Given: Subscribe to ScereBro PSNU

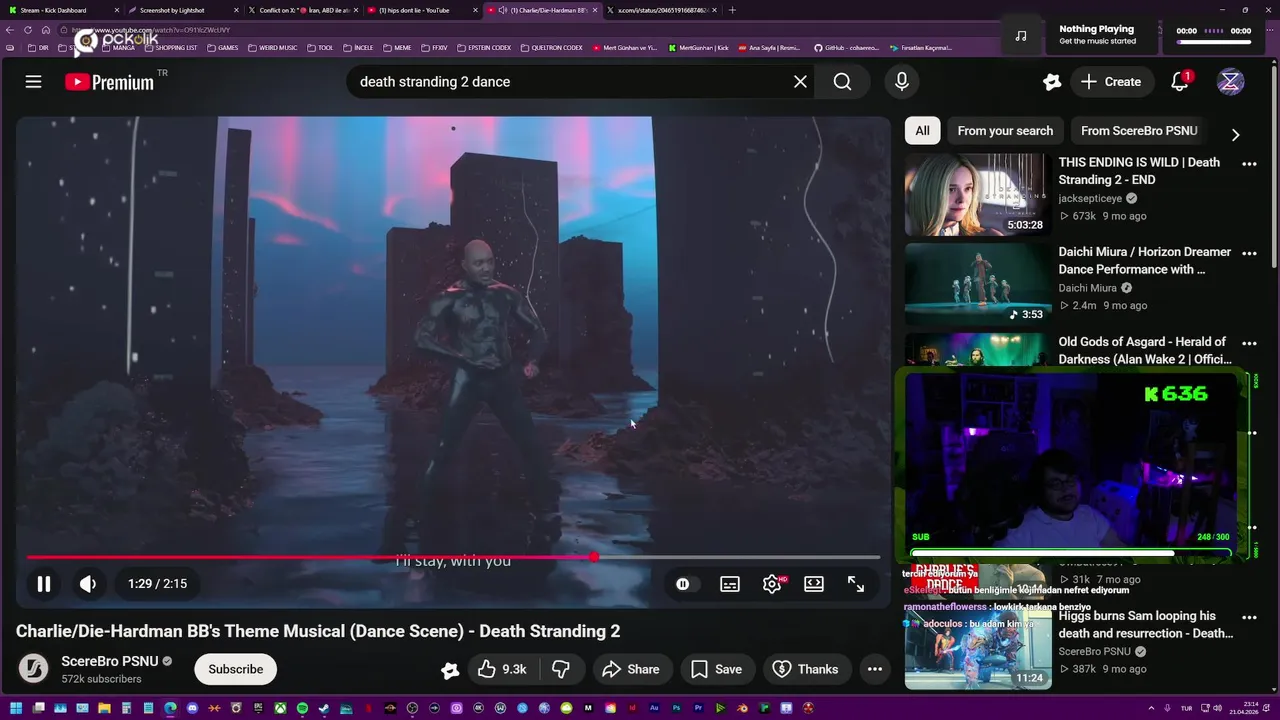Looking at the screenshot, I should tap(235, 669).
